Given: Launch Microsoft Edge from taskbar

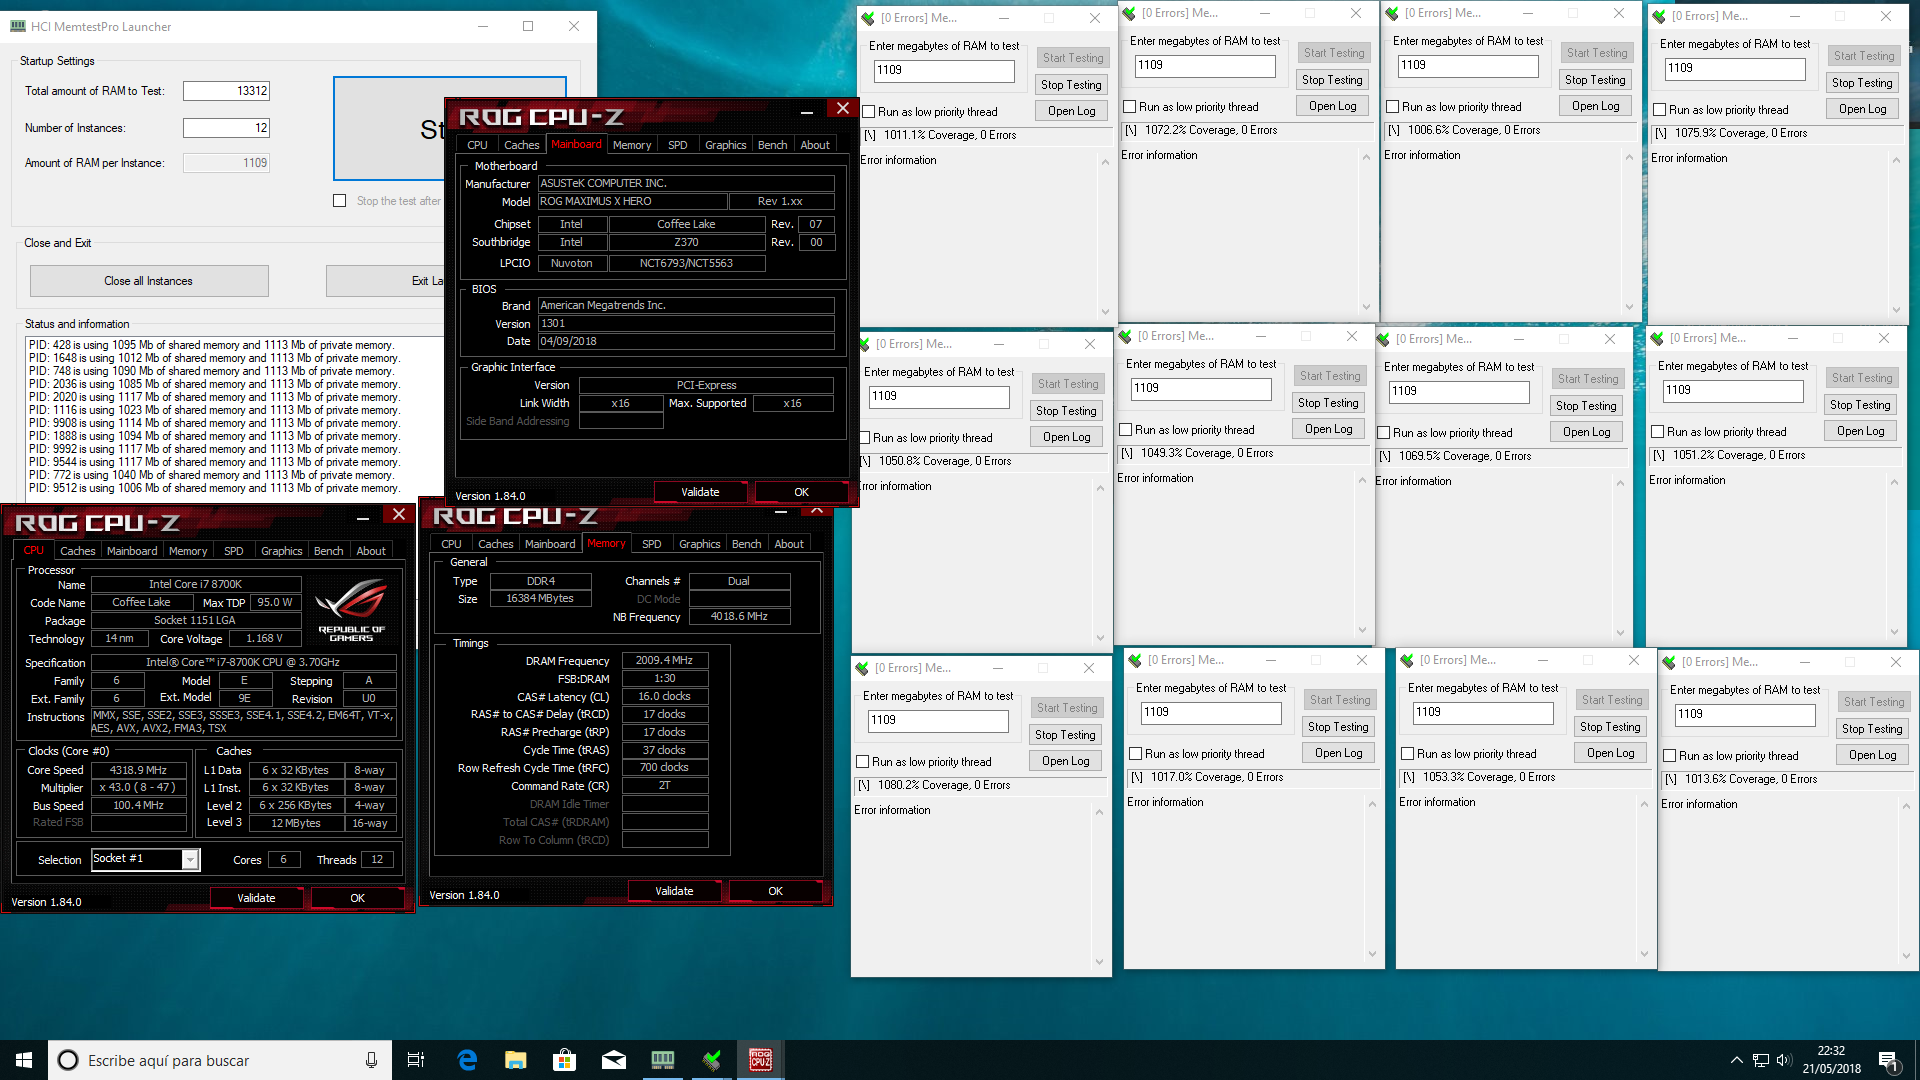Looking at the screenshot, I should 467,1060.
